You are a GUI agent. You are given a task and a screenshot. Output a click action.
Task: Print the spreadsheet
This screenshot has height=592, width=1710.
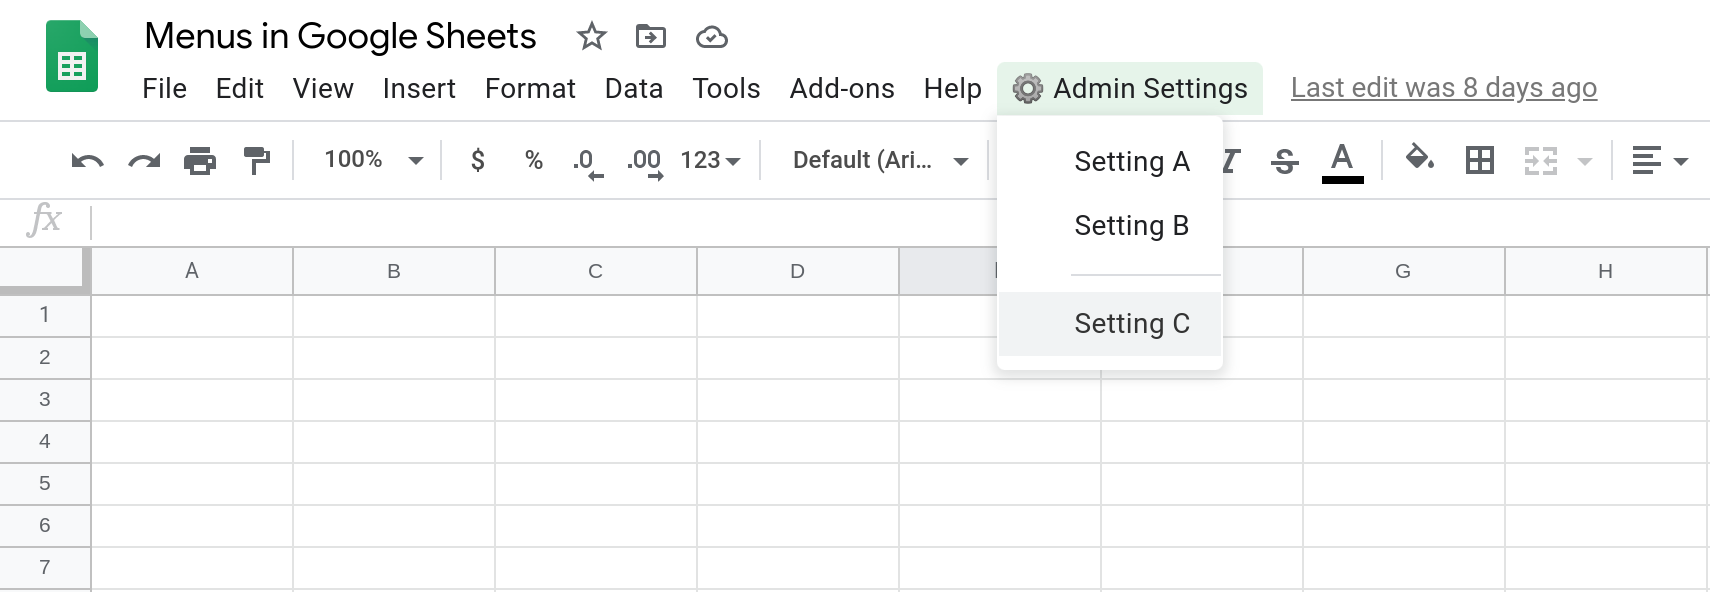click(200, 160)
